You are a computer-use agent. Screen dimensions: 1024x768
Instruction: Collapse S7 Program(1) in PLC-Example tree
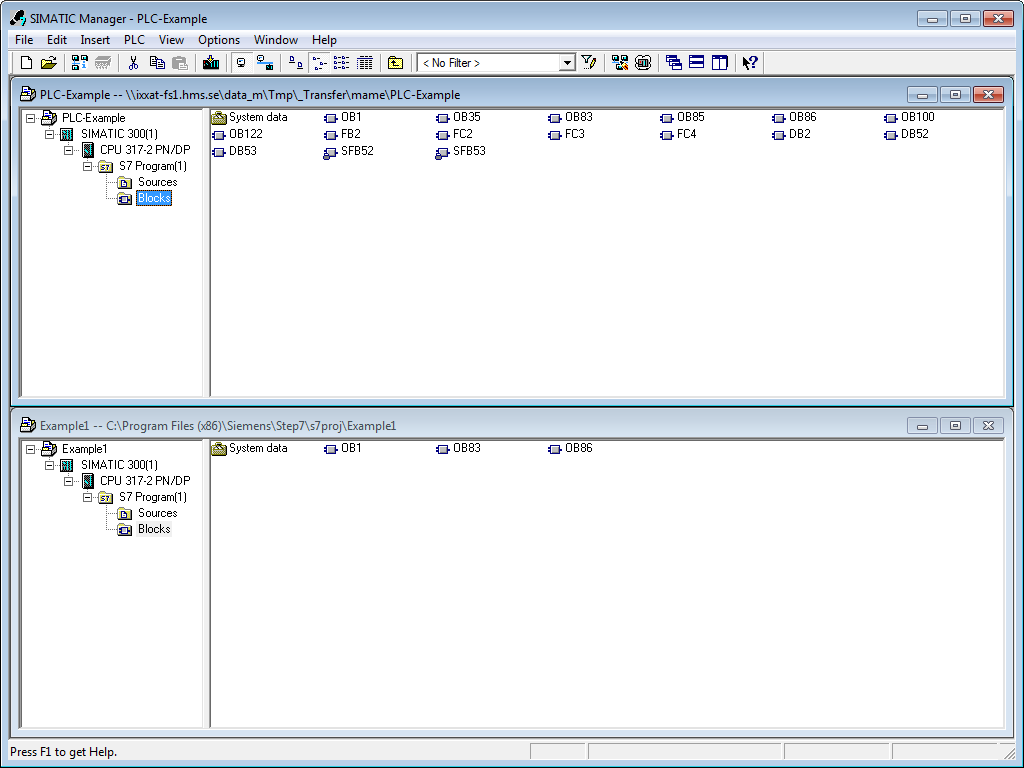(x=88, y=167)
